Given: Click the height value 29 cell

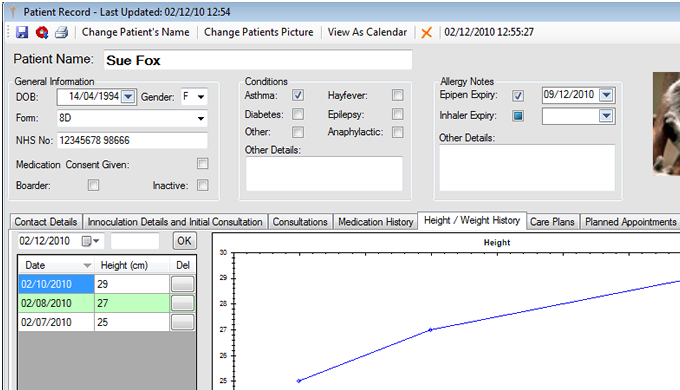Looking at the screenshot, I should pos(132,284).
